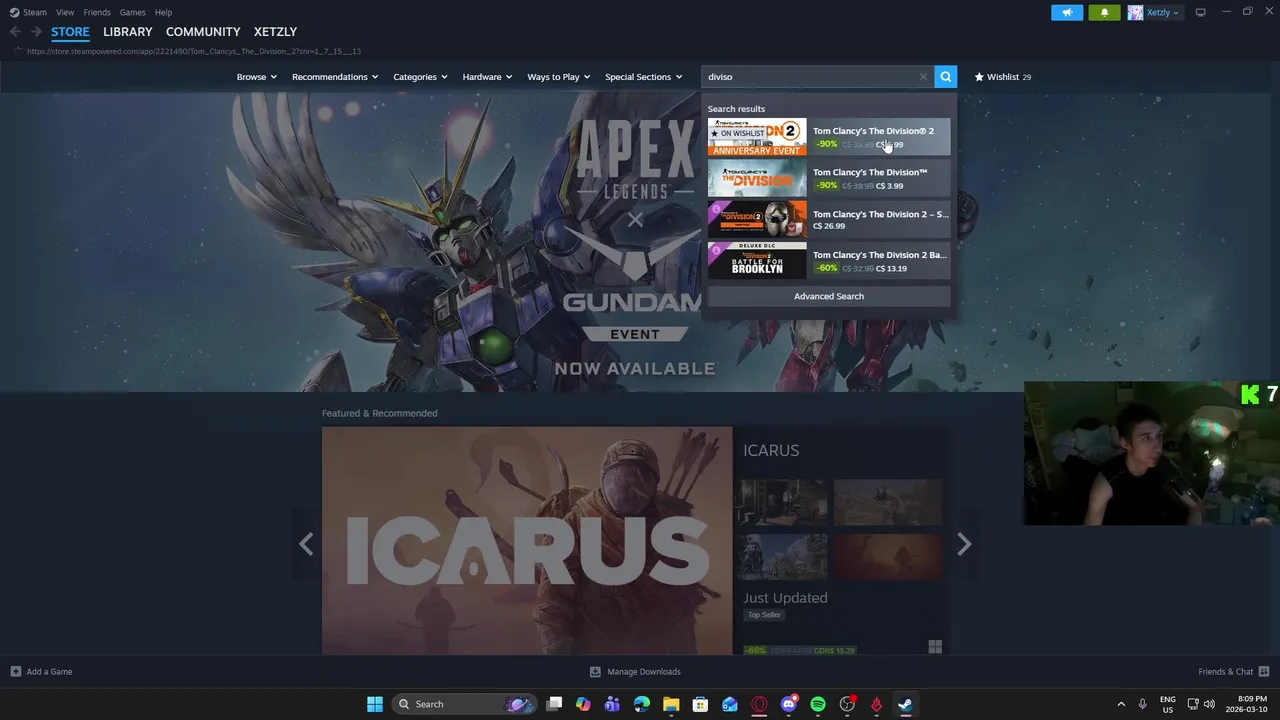Open Microsoft Store from the taskbar
The height and width of the screenshot is (720, 1280).
(x=700, y=704)
